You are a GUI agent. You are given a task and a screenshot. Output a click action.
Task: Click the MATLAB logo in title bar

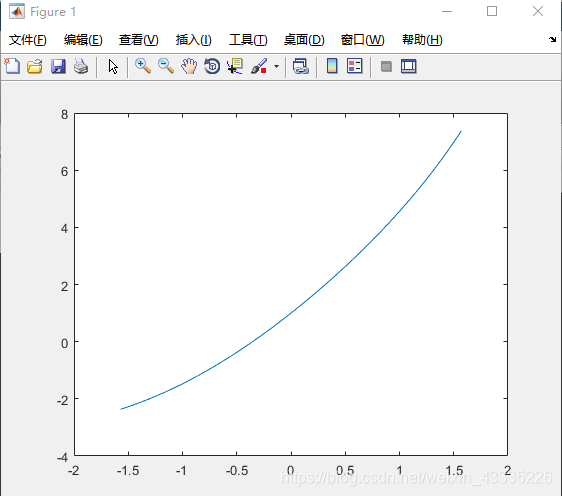click(17, 11)
